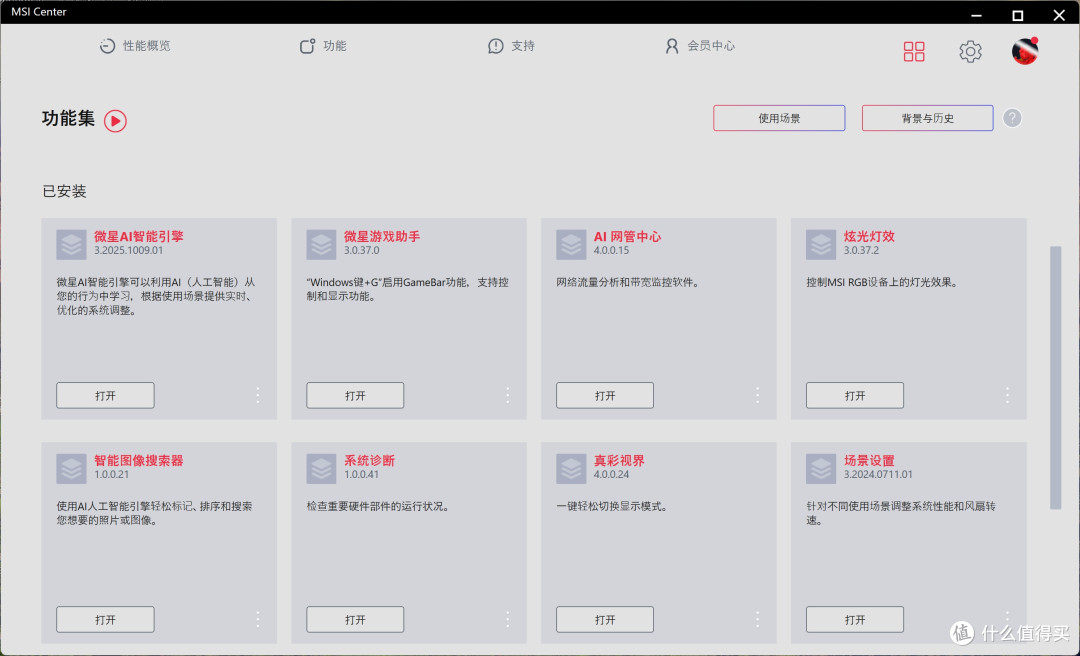The image size is (1080, 656).
Task: Click description 一键轻松切换显示模式。
Action: pos(612,506)
